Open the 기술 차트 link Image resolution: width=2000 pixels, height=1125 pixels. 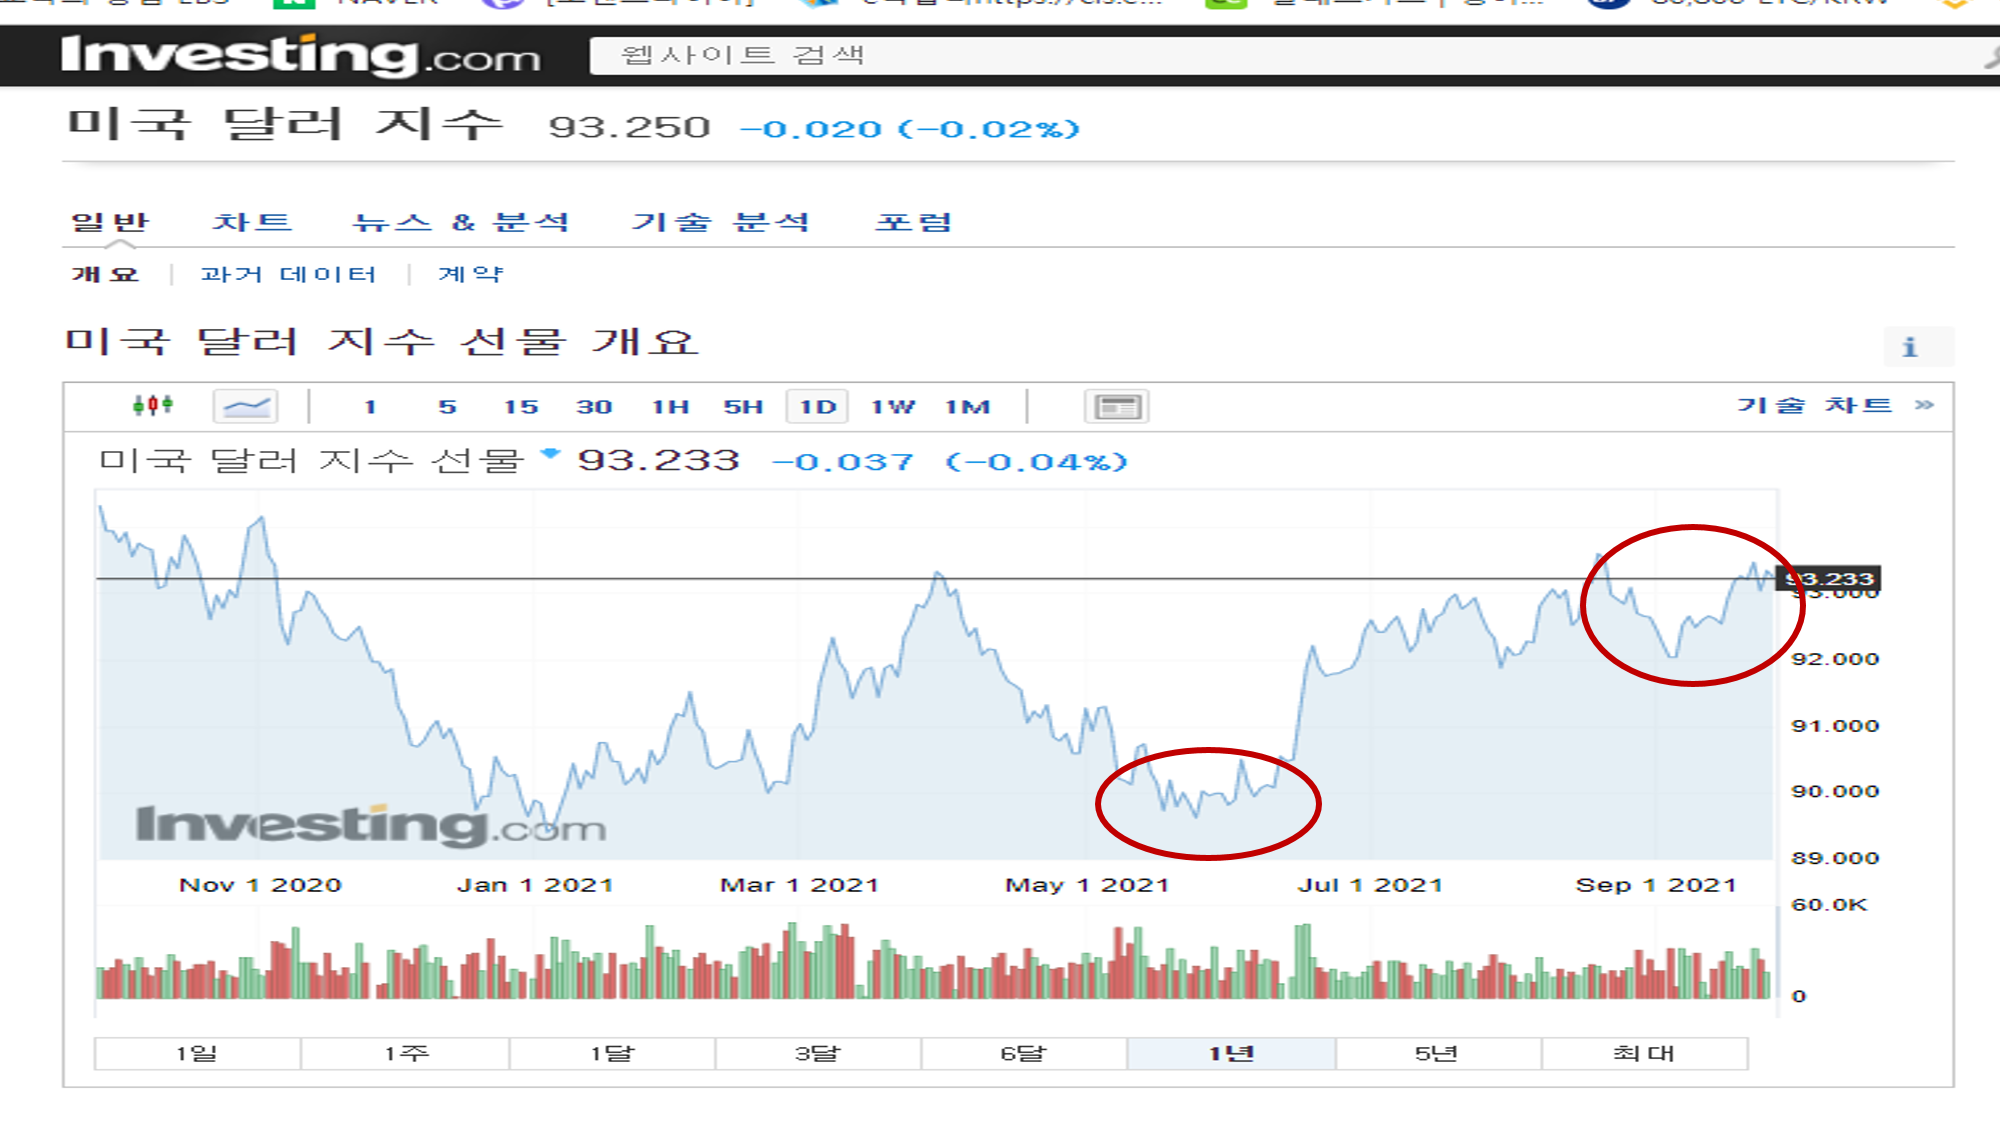point(1814,405)
